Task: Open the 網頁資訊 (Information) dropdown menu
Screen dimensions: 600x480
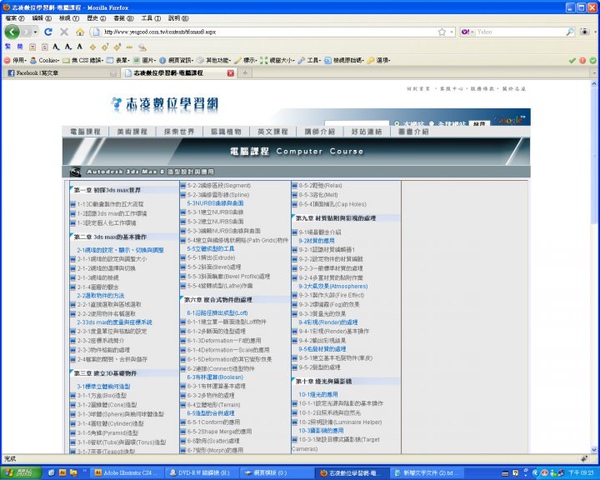Action: point(176,60)
